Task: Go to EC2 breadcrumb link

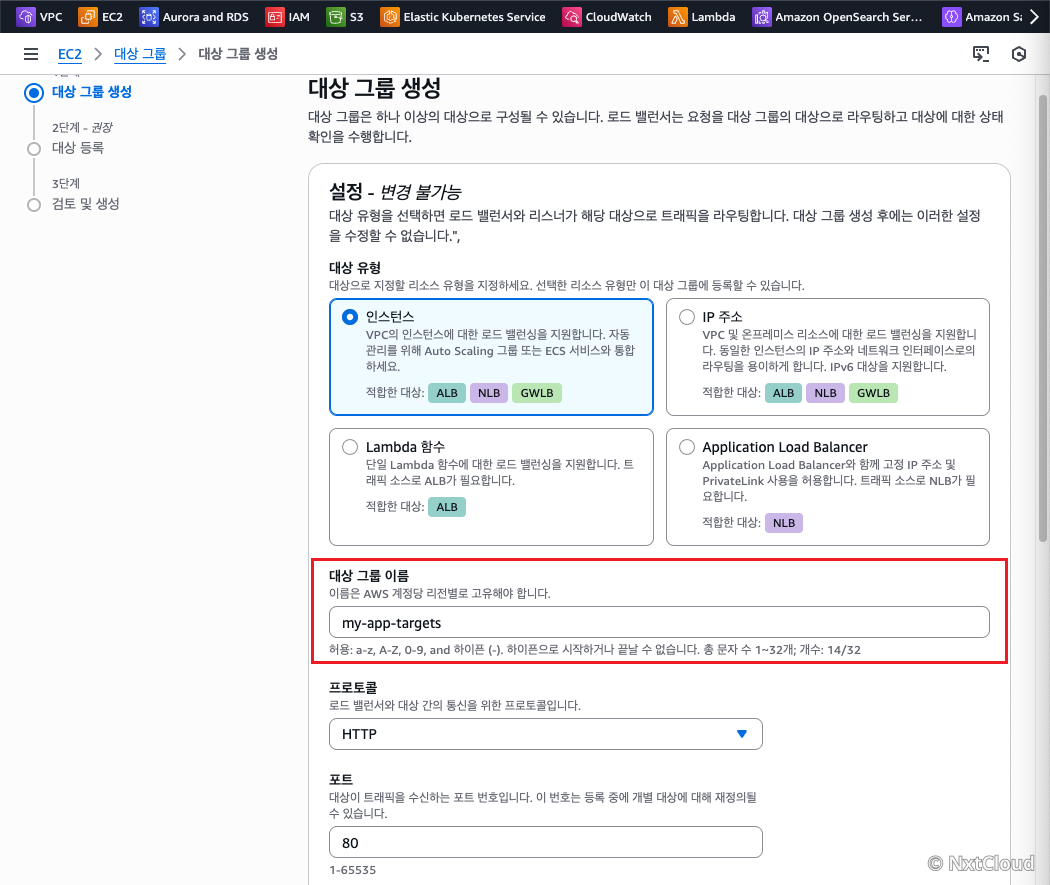Action: [70, 54]
